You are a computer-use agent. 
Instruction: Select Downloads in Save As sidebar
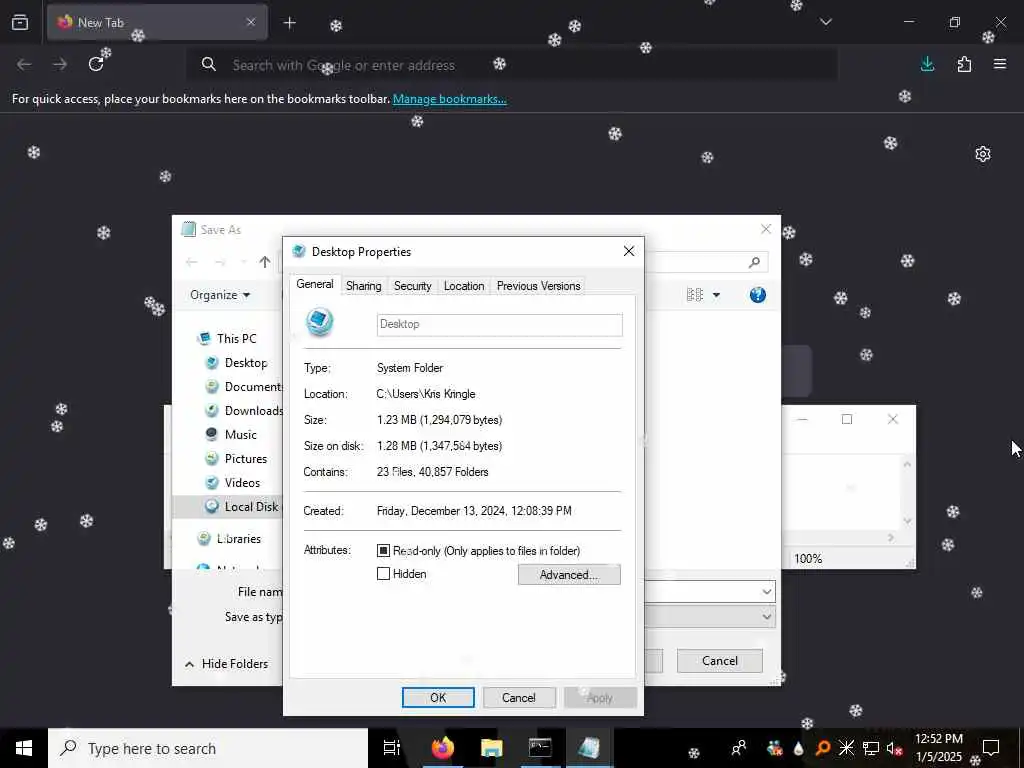coord(244,411)
